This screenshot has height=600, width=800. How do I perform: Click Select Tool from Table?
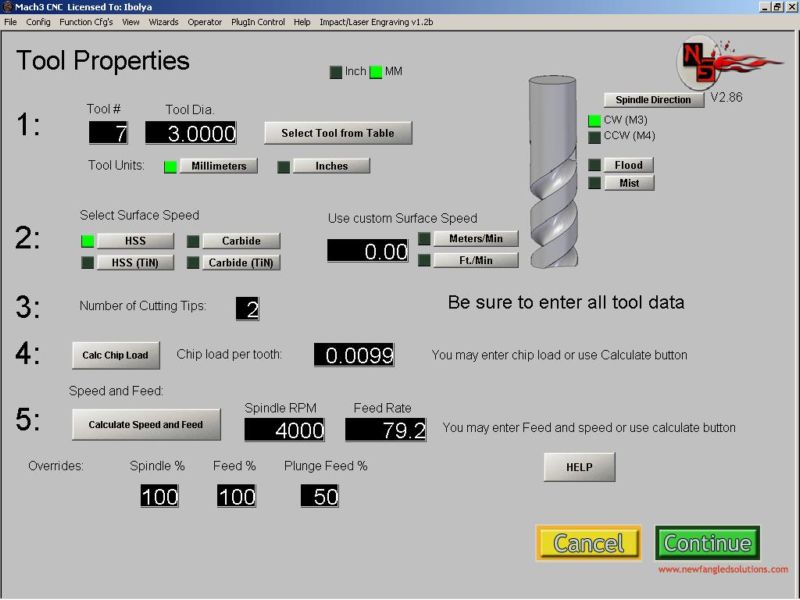338,133
